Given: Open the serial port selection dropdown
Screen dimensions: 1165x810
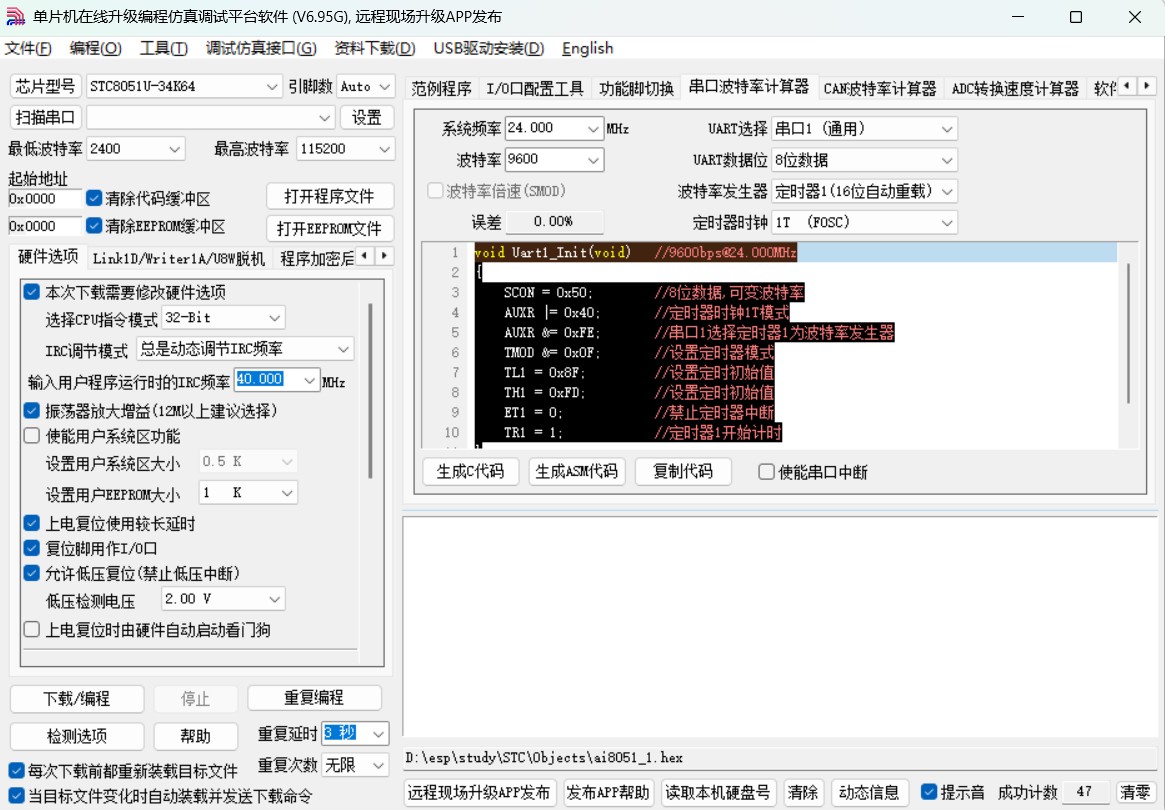Looking at the screenshot, I should (211, 117).
